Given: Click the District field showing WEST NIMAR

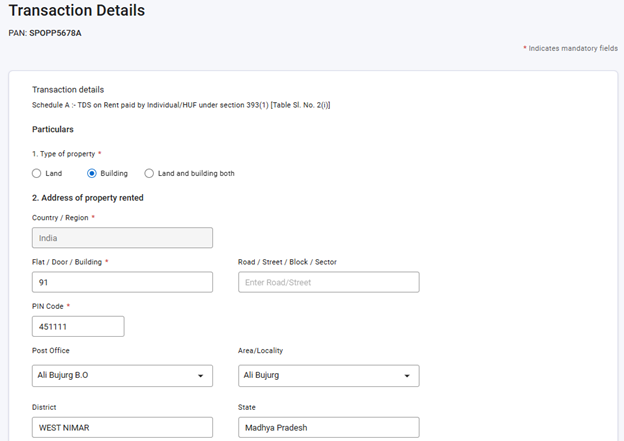Looking at the screenshot, I should (x=122, y=428).
